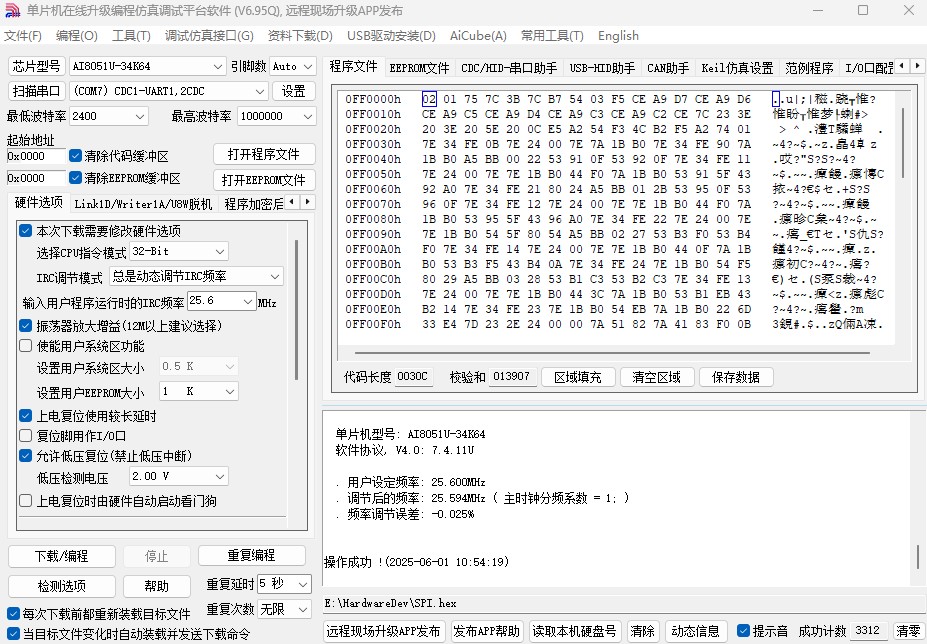
Task: Click the 打开EEPROM文件 button
Action: pos(264,180)
